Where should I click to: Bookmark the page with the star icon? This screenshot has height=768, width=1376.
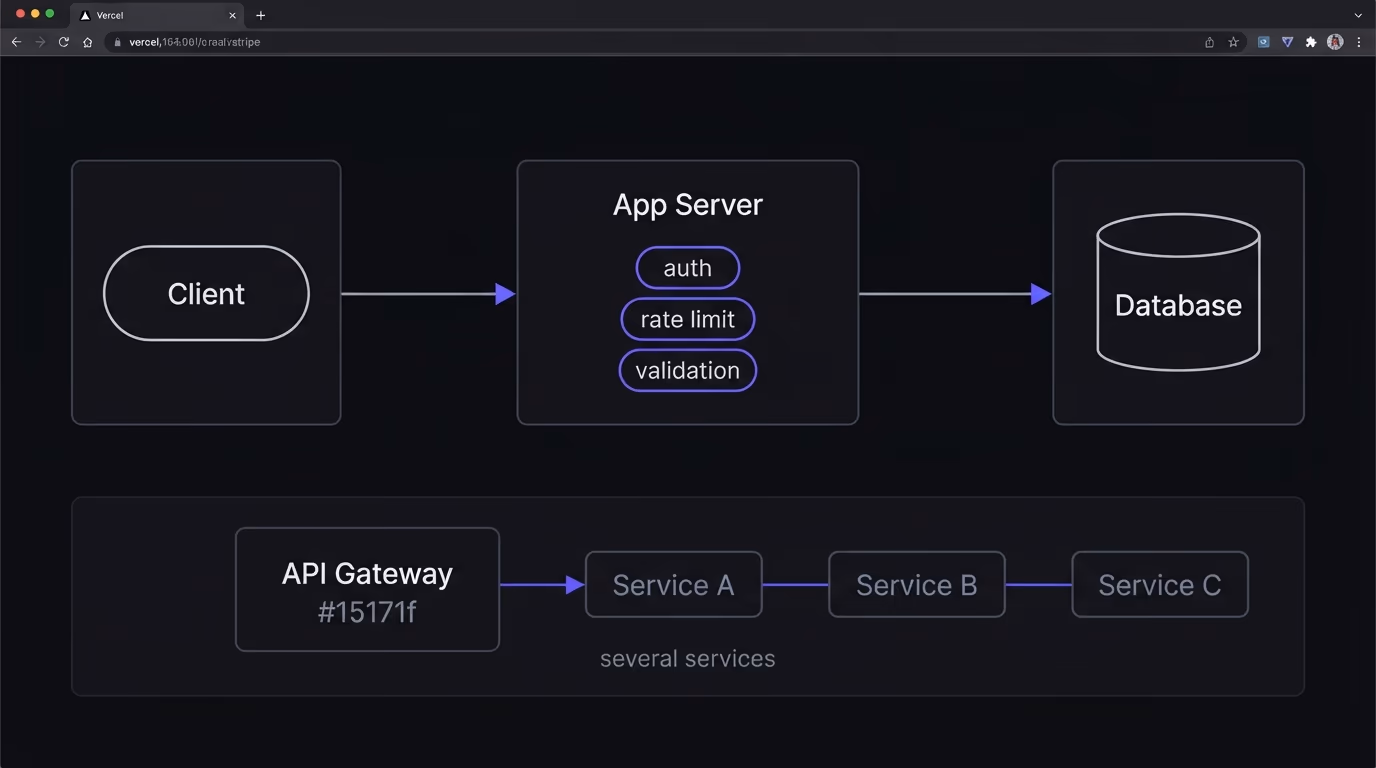pos(1233,42)
